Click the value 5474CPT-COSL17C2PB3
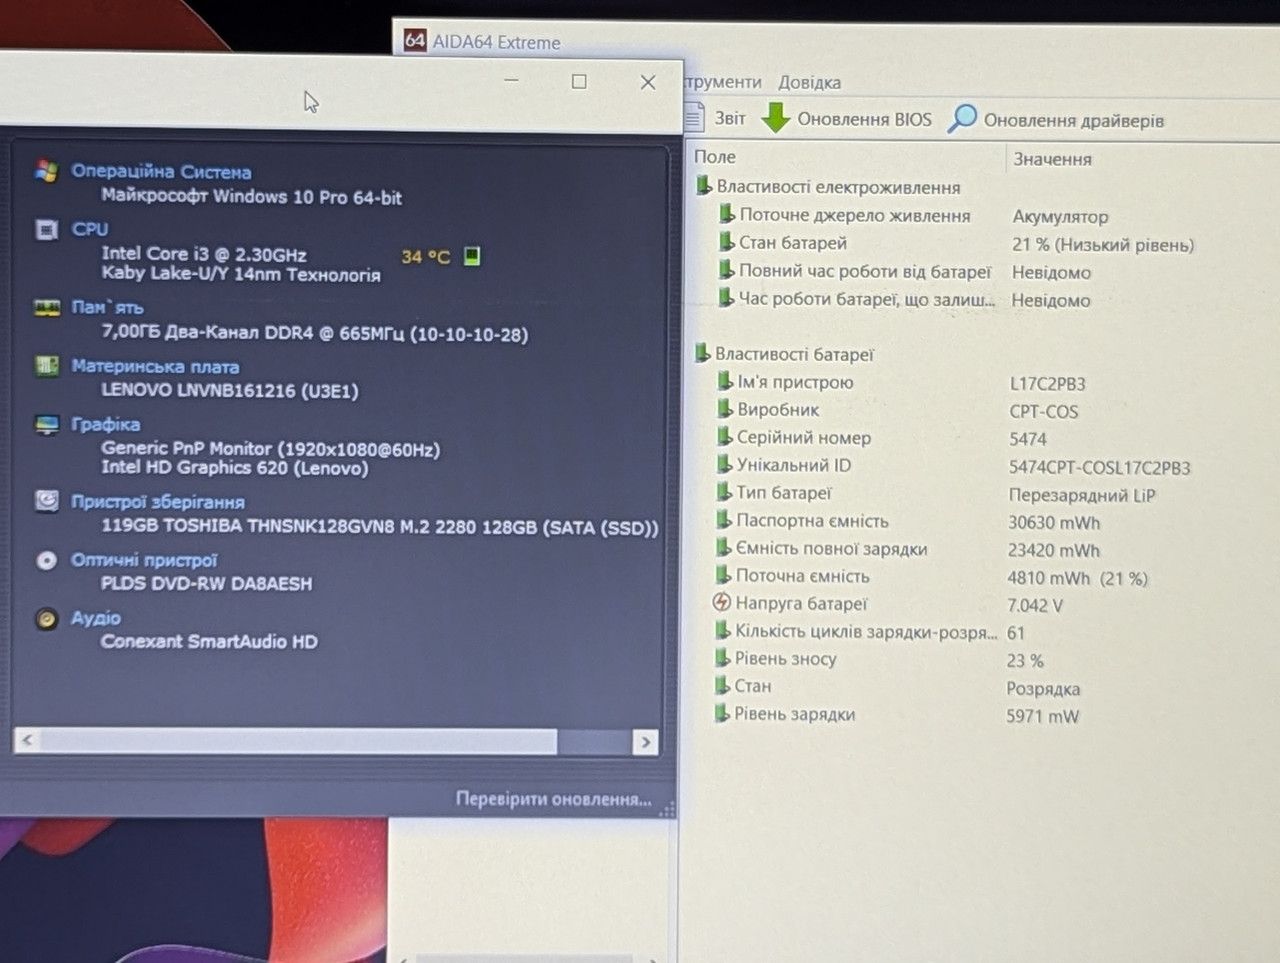This screenshot has height=963, width=1280. coord(1100,468)
